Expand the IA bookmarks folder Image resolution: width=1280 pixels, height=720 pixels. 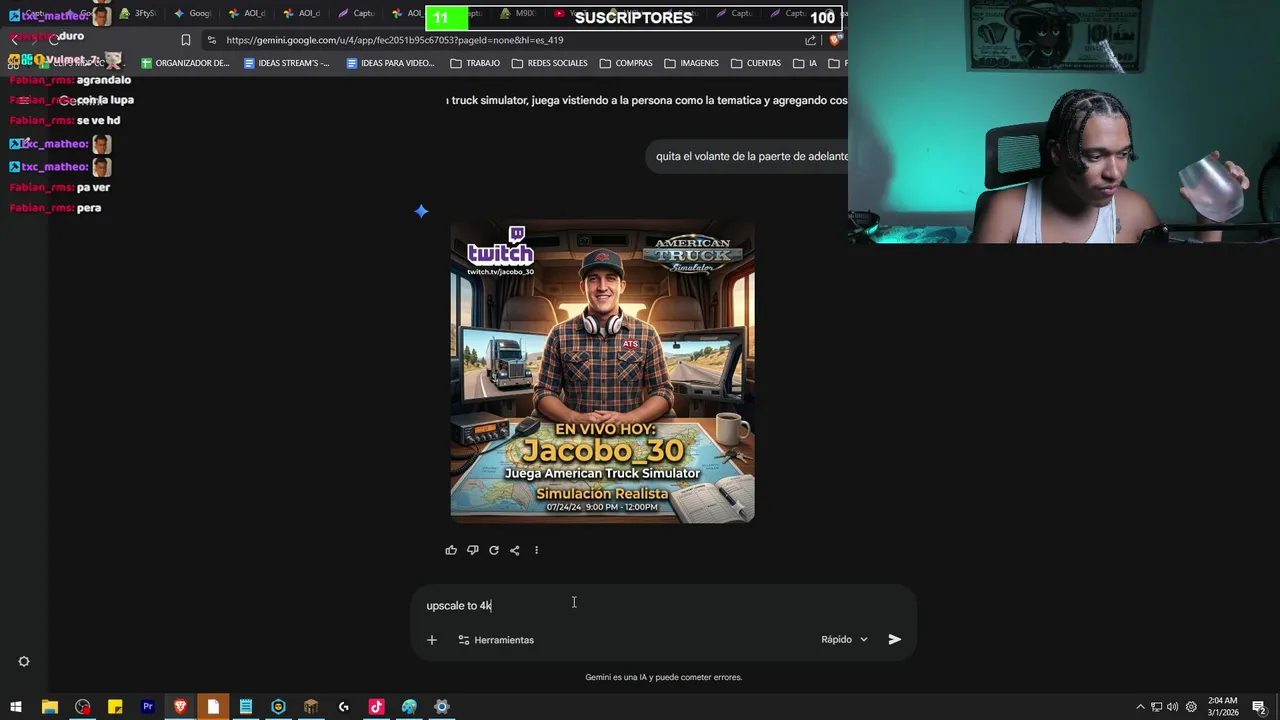[805, 63]
